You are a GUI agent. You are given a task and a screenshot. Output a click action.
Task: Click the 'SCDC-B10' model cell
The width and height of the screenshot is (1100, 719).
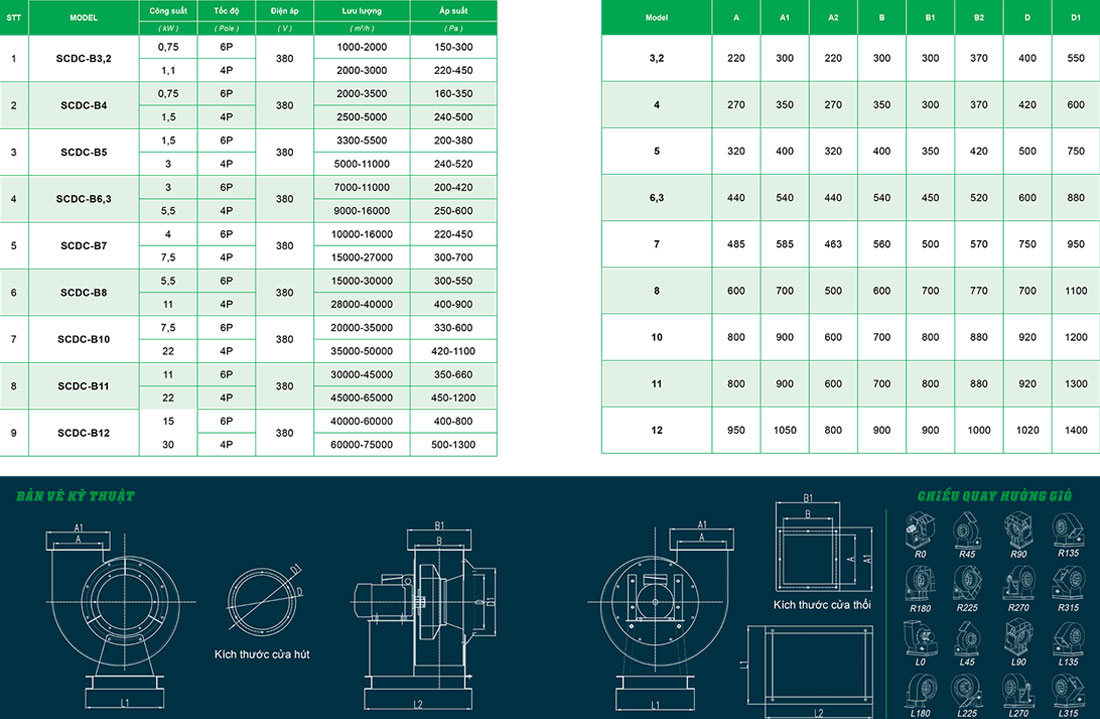tap(83, 339)
